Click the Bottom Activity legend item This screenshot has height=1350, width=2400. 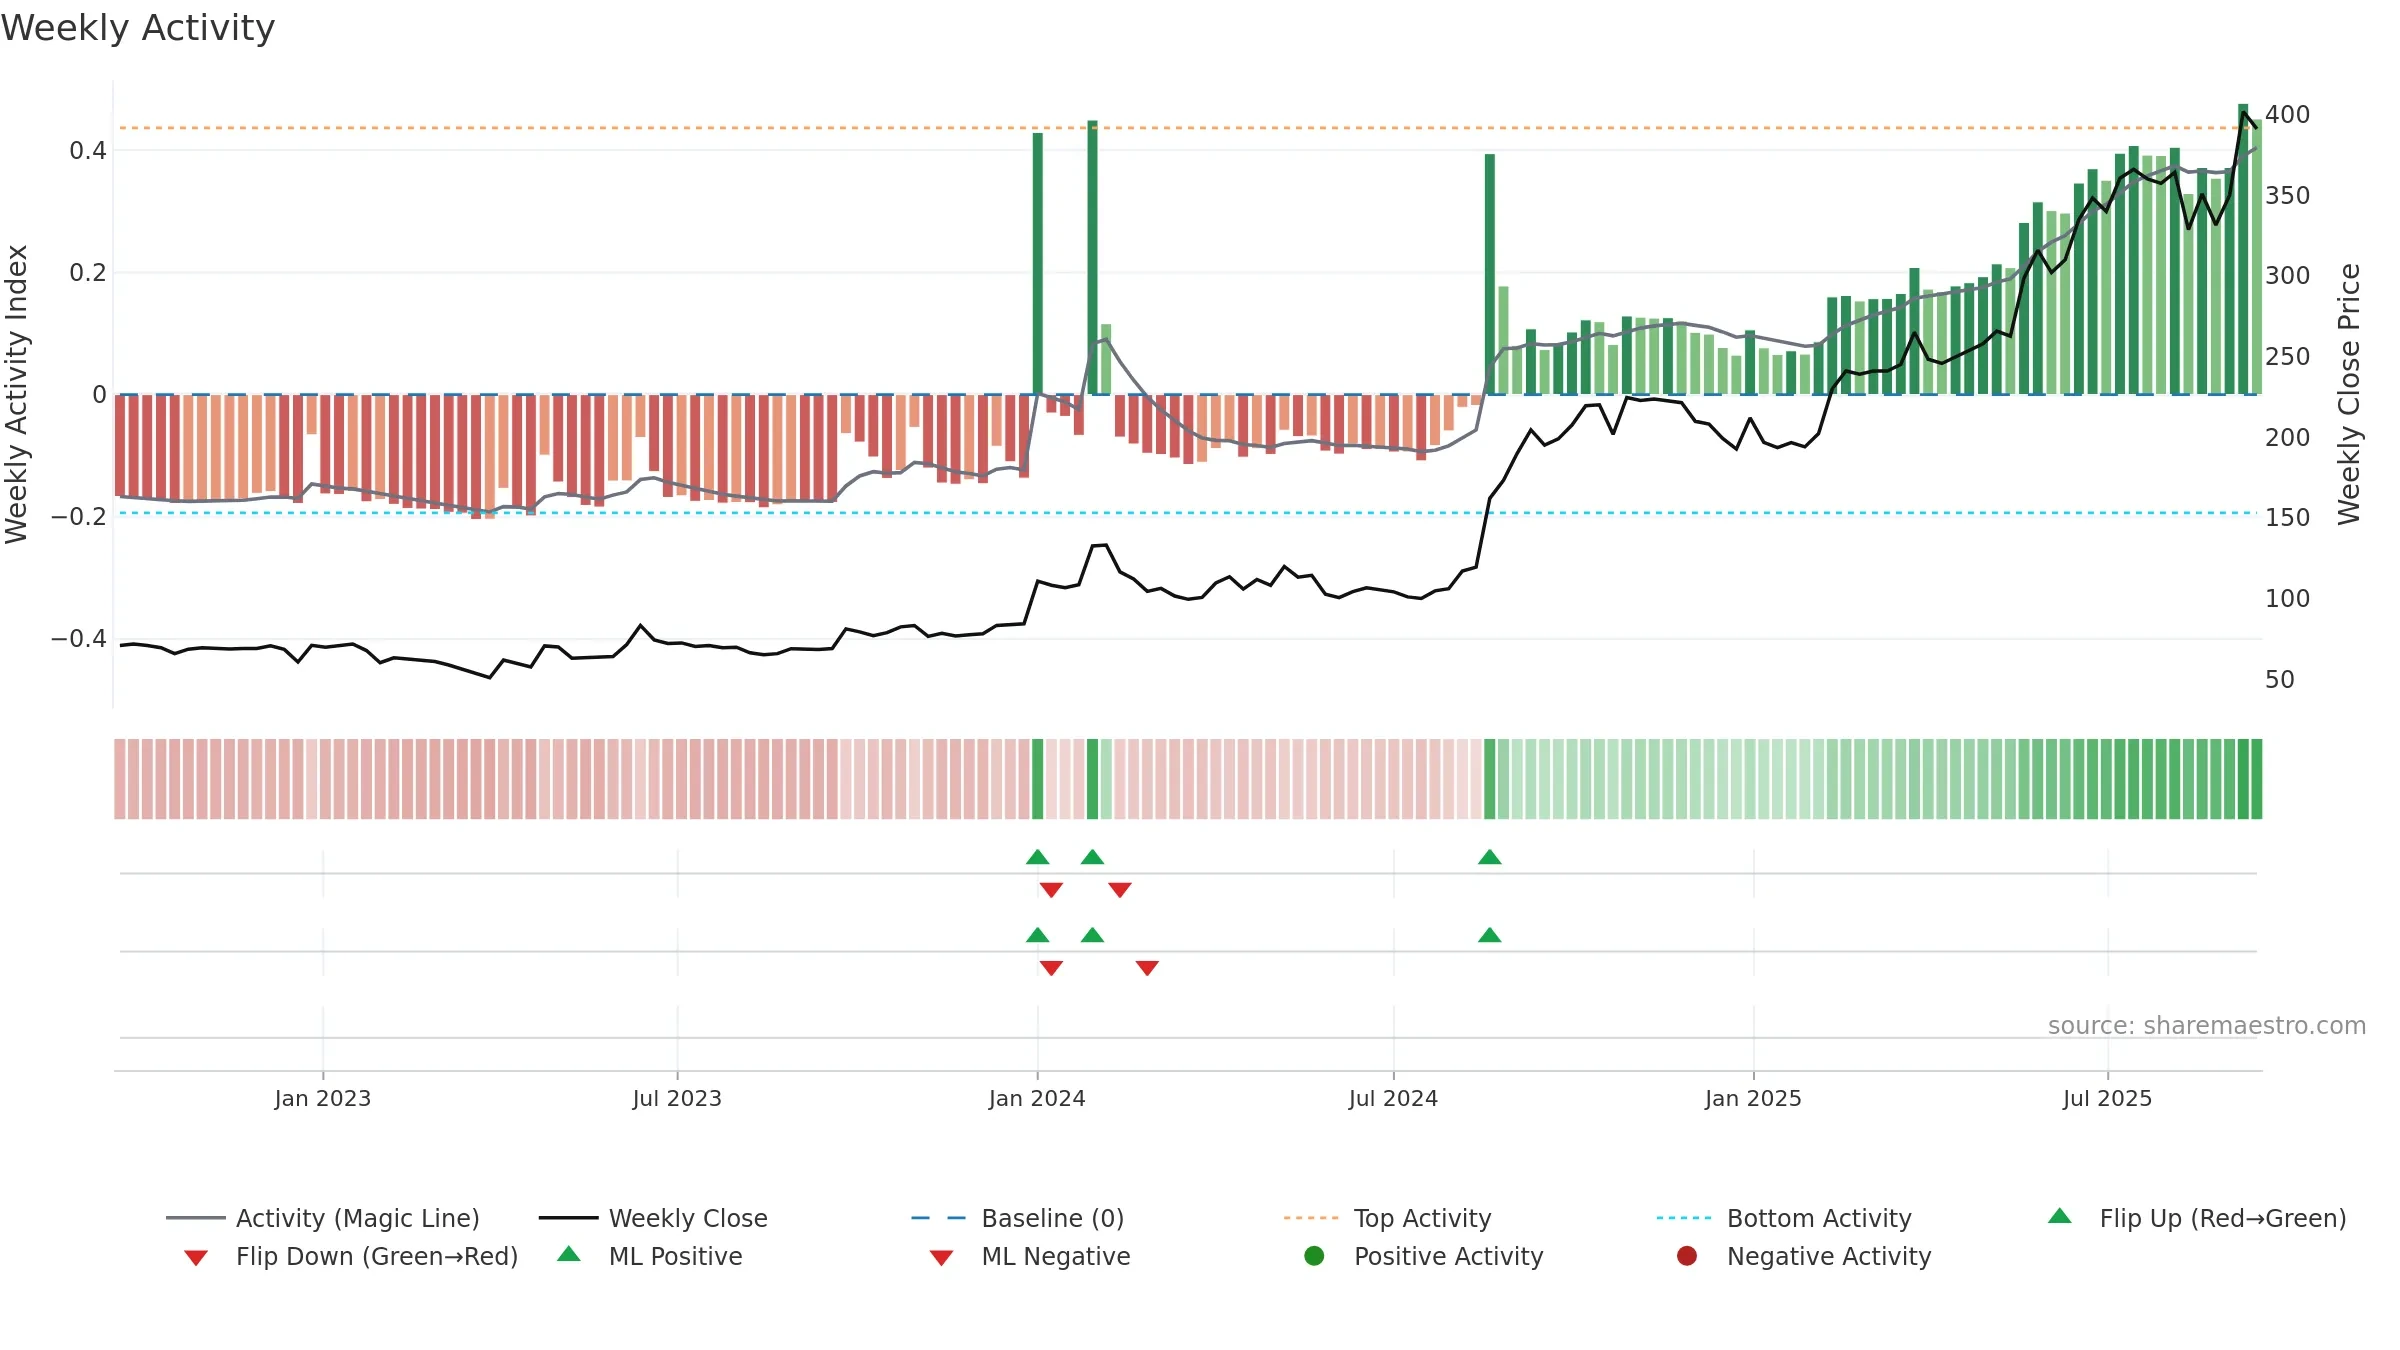[x=1784, y=1218]
